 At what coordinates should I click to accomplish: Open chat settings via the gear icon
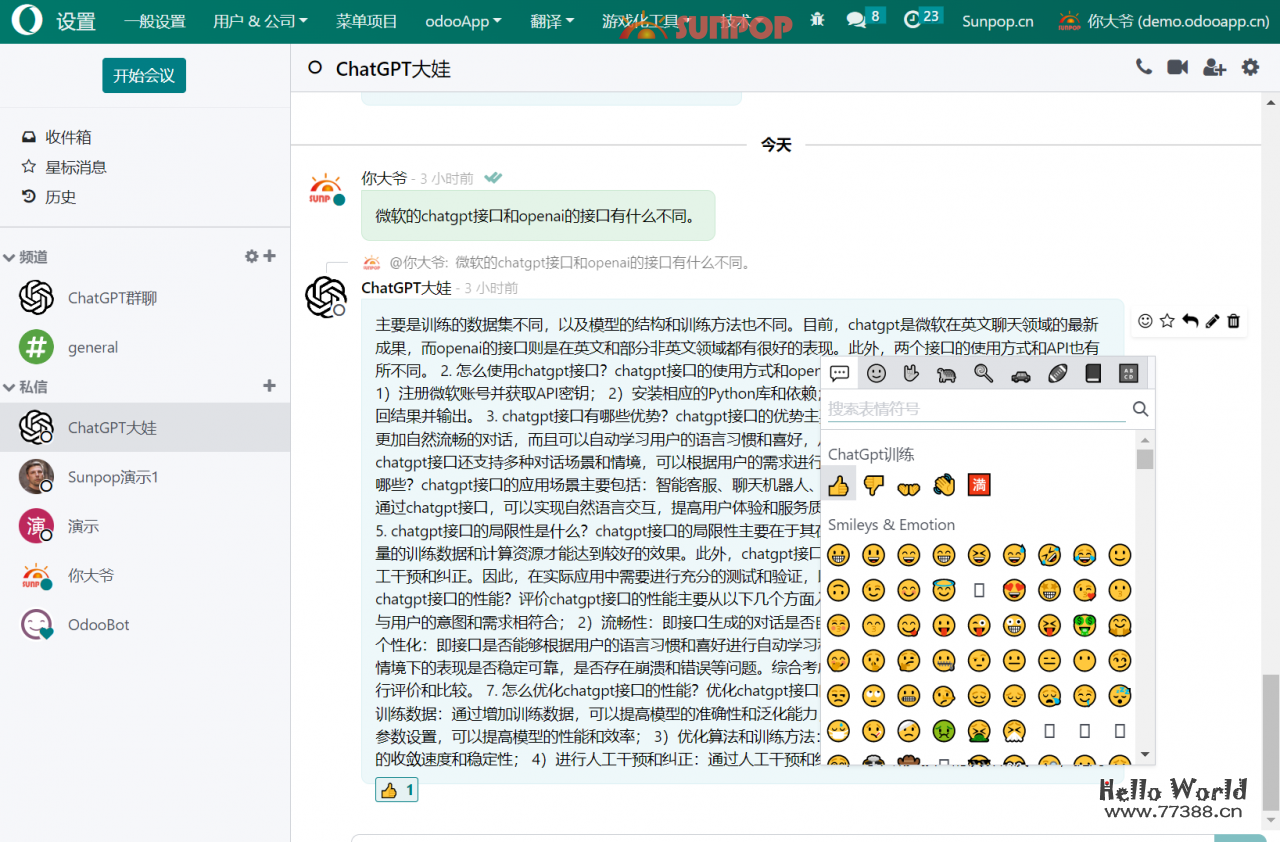(x=1250, y=67)
